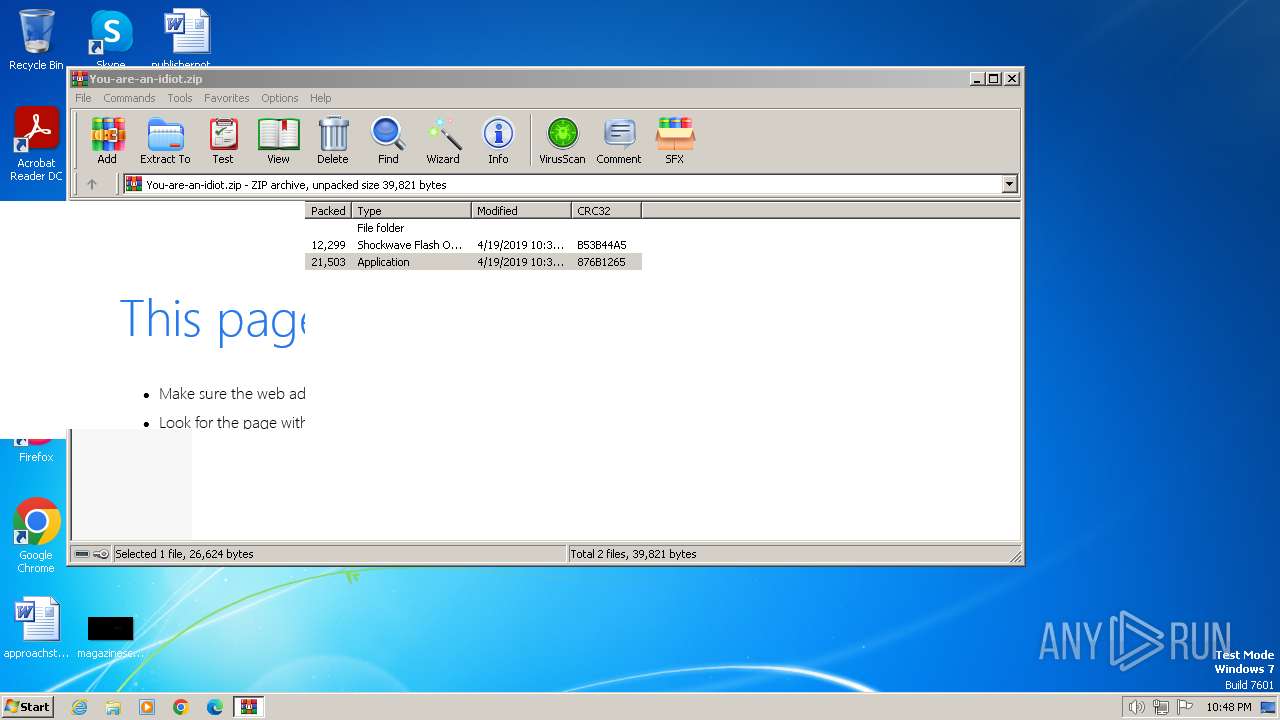The width and height of the screenshot is (1280, 720).
Task: Create an SFX self-extracting archive
Action: 675,141
